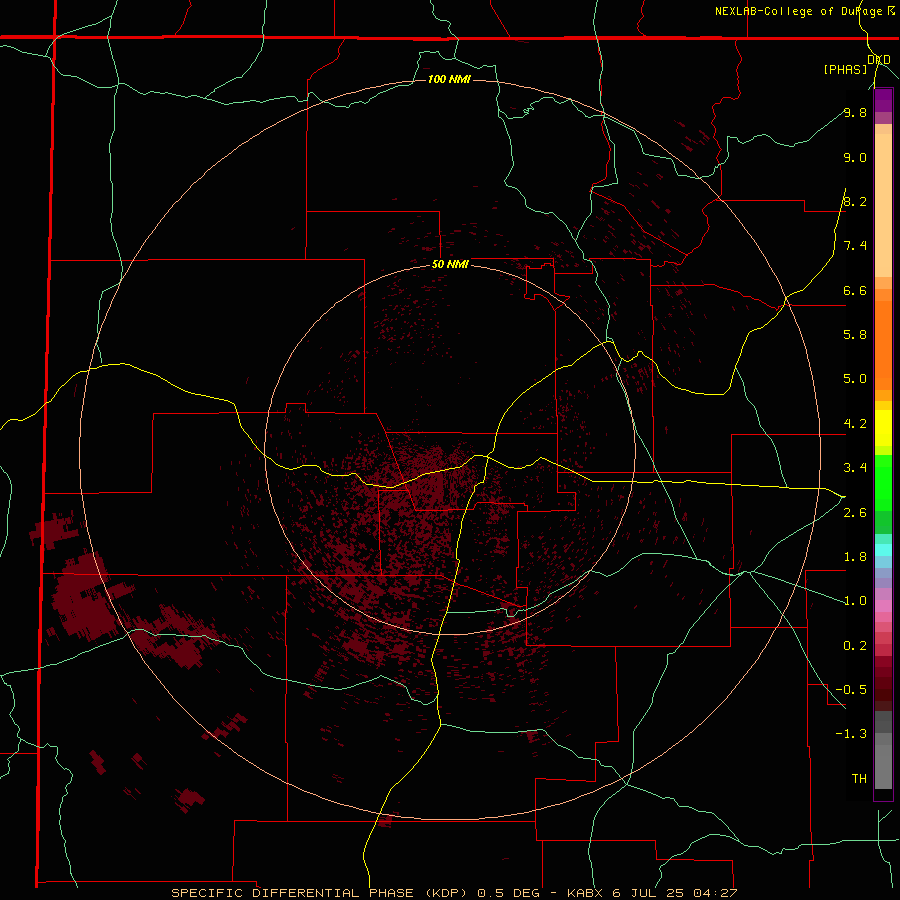900x900 pixels.
Task: Click the cyan band of the color bar
Action: click(883, 550)
